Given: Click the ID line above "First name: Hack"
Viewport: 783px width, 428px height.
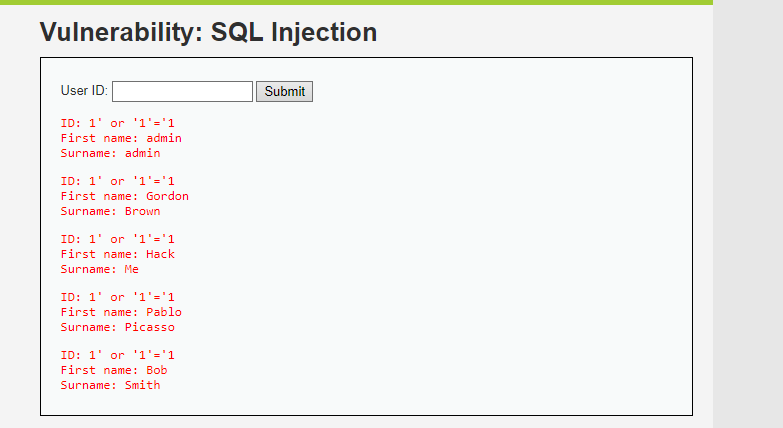Looking at the screenshot, I should click(118, 239).
